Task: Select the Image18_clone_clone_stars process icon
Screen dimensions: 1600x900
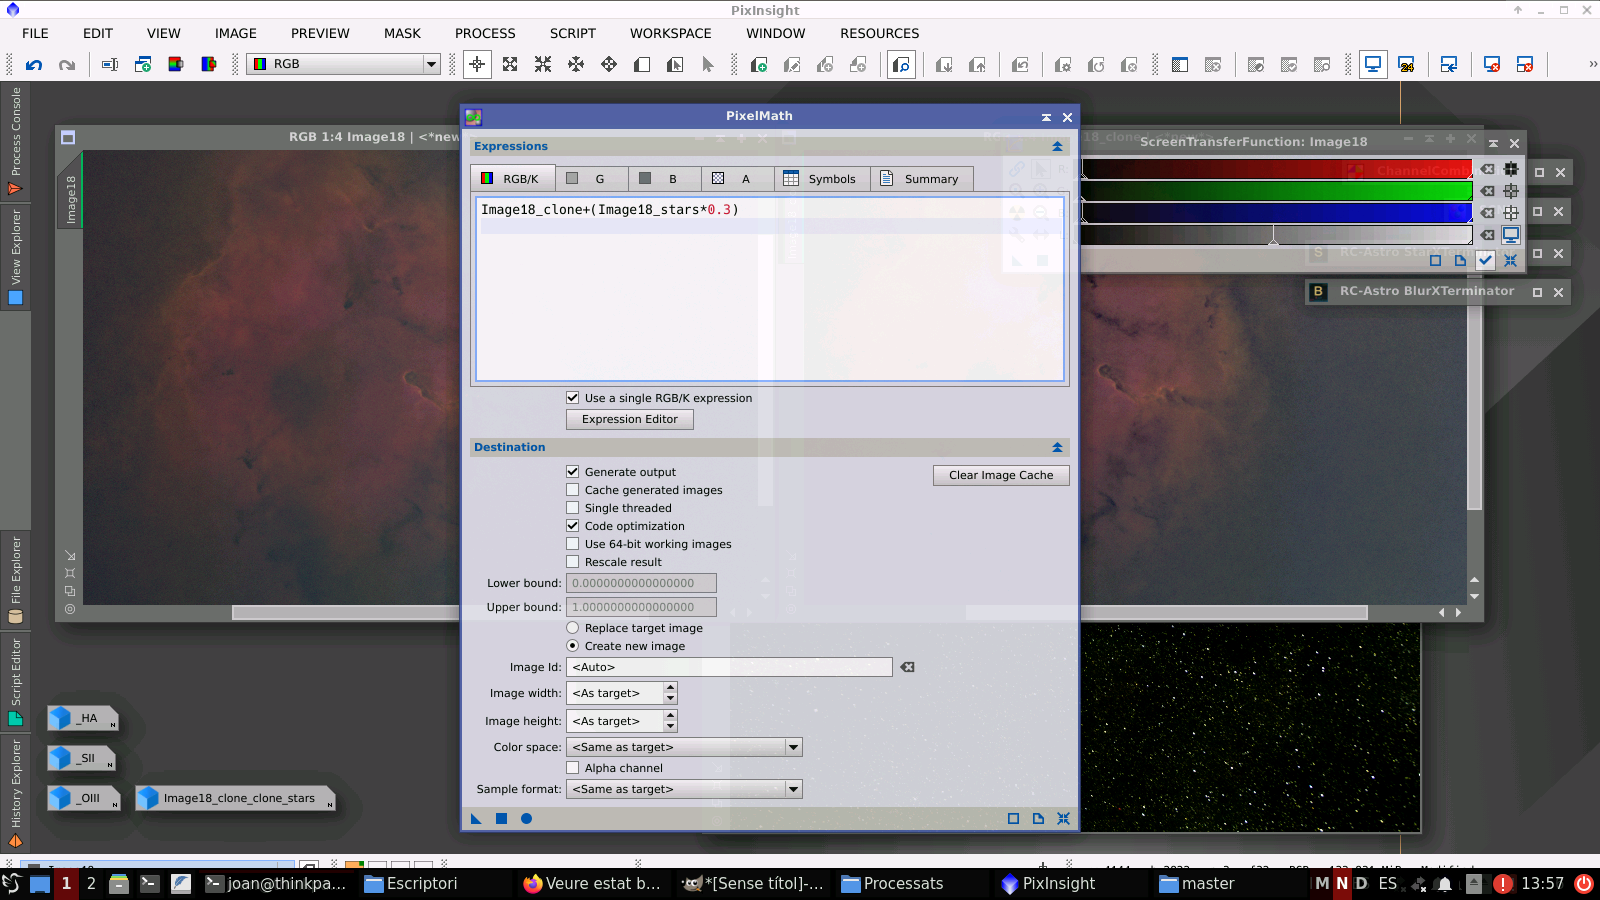Action: (x=235, y=798)
